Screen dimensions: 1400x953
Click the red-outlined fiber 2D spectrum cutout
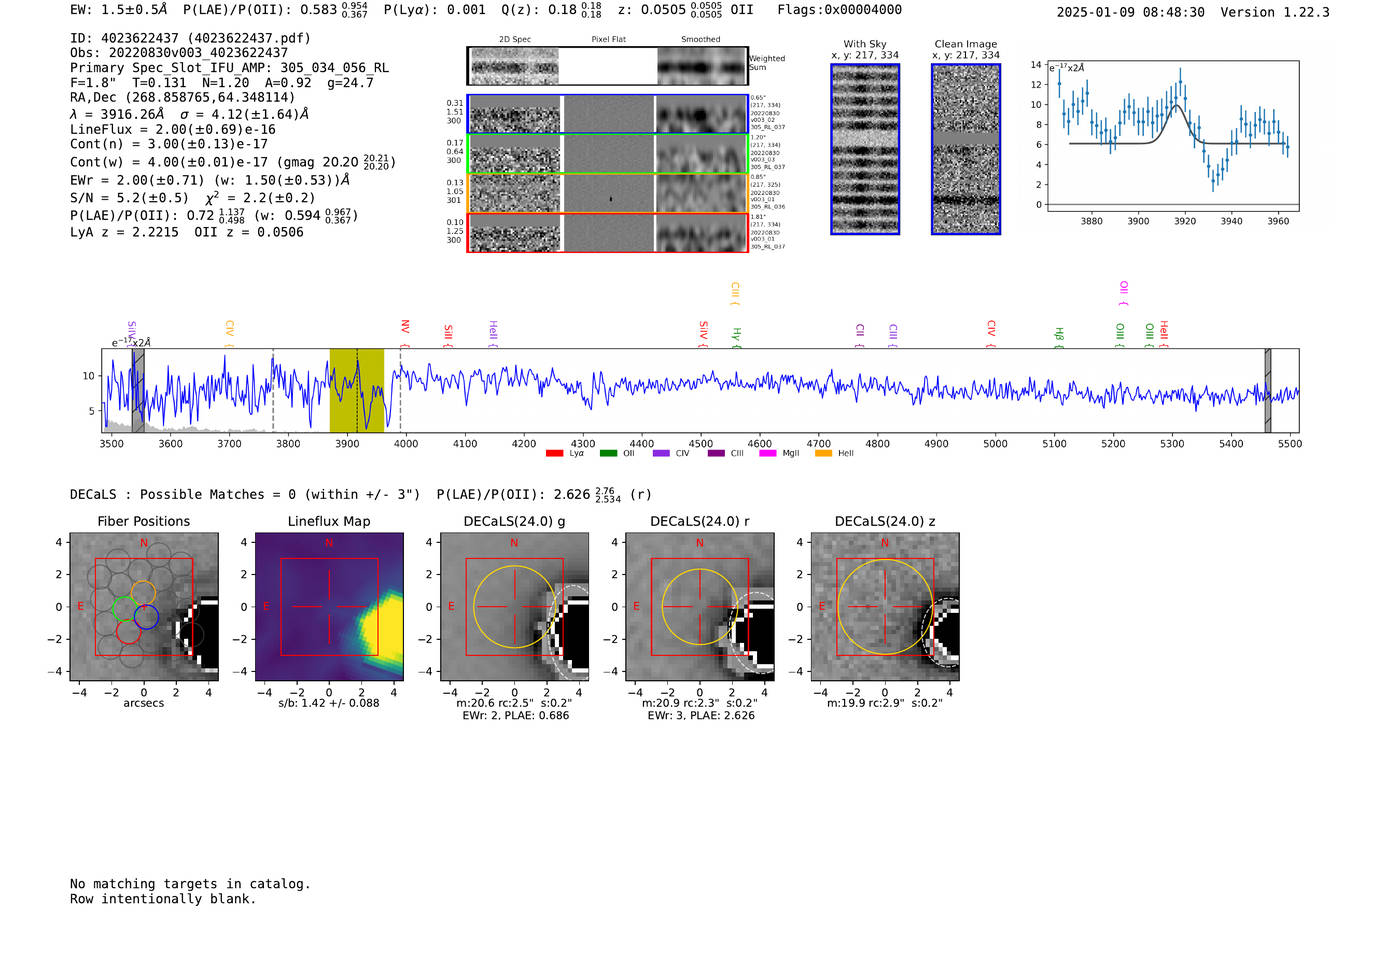pos(515,232)
